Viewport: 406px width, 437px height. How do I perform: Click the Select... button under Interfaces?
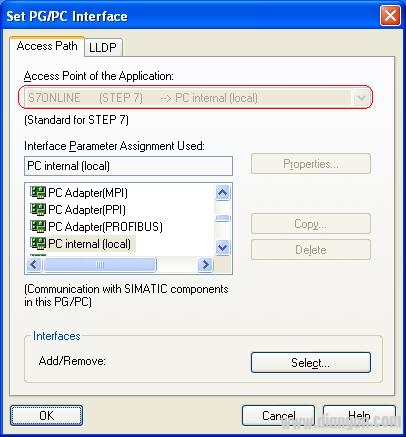coord(311,363)
